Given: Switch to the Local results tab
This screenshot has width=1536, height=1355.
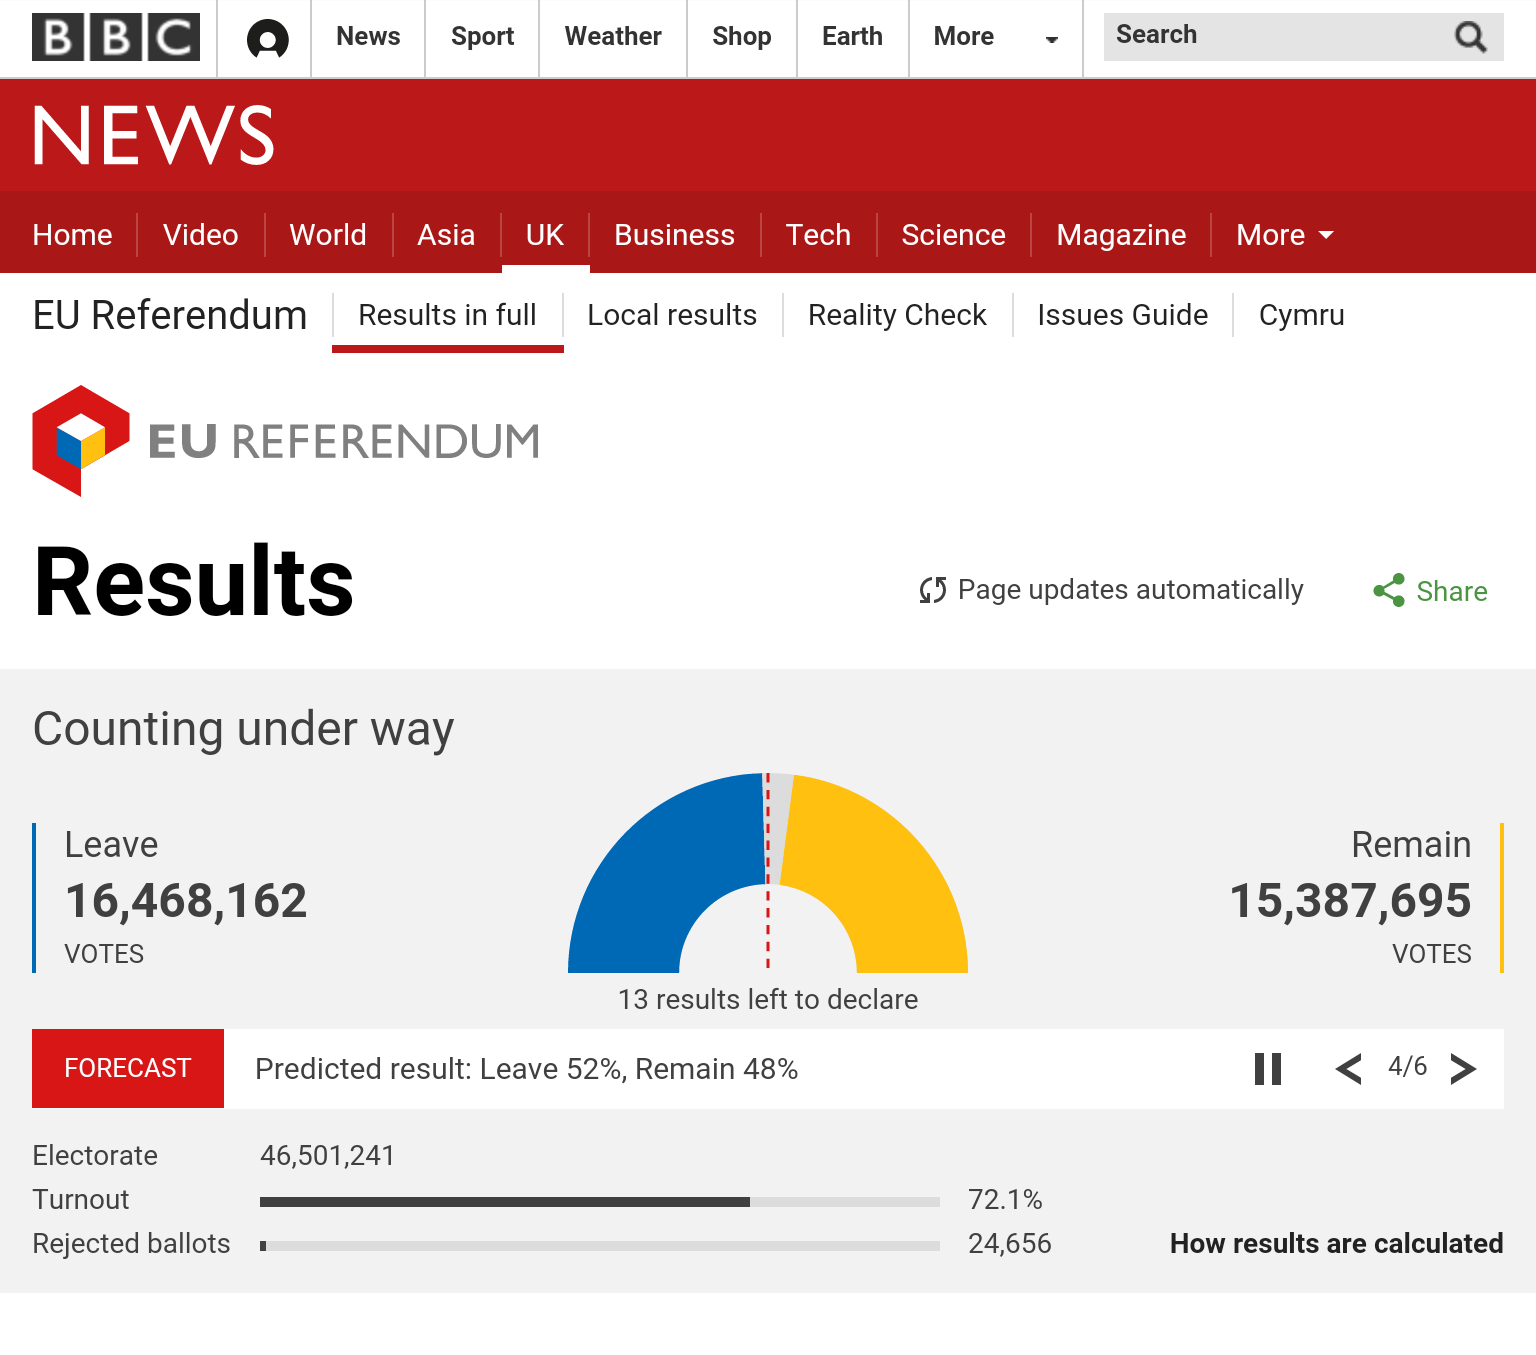Looking at the screenshot, I should coord(672,315).
